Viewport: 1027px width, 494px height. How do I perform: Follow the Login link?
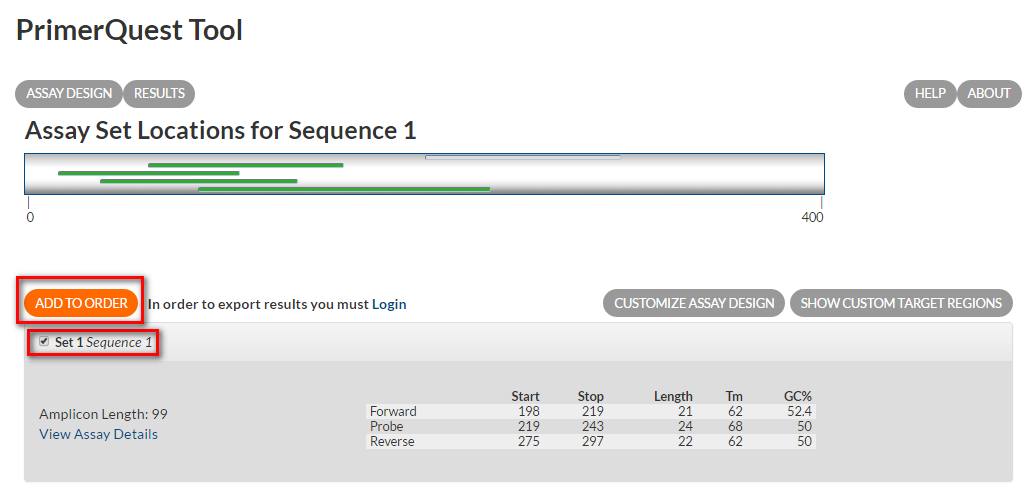(x=389, y=304)
